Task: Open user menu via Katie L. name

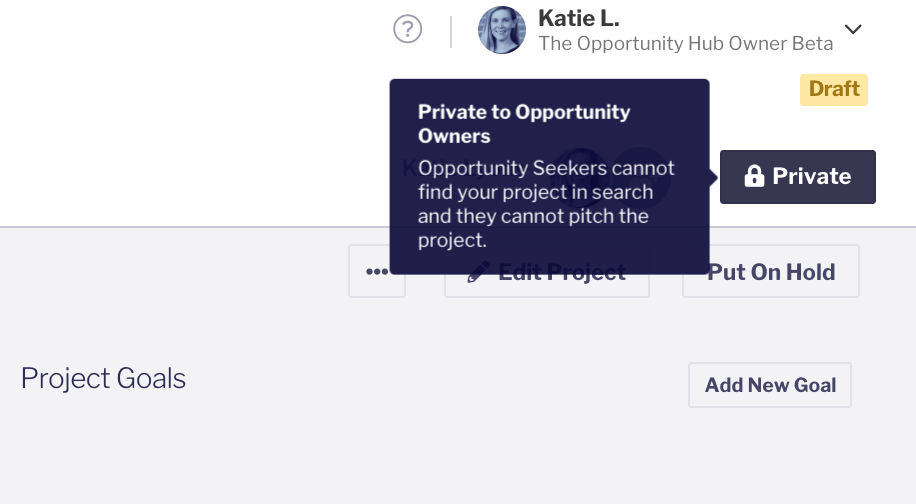Action: click(x=578, y=18)
